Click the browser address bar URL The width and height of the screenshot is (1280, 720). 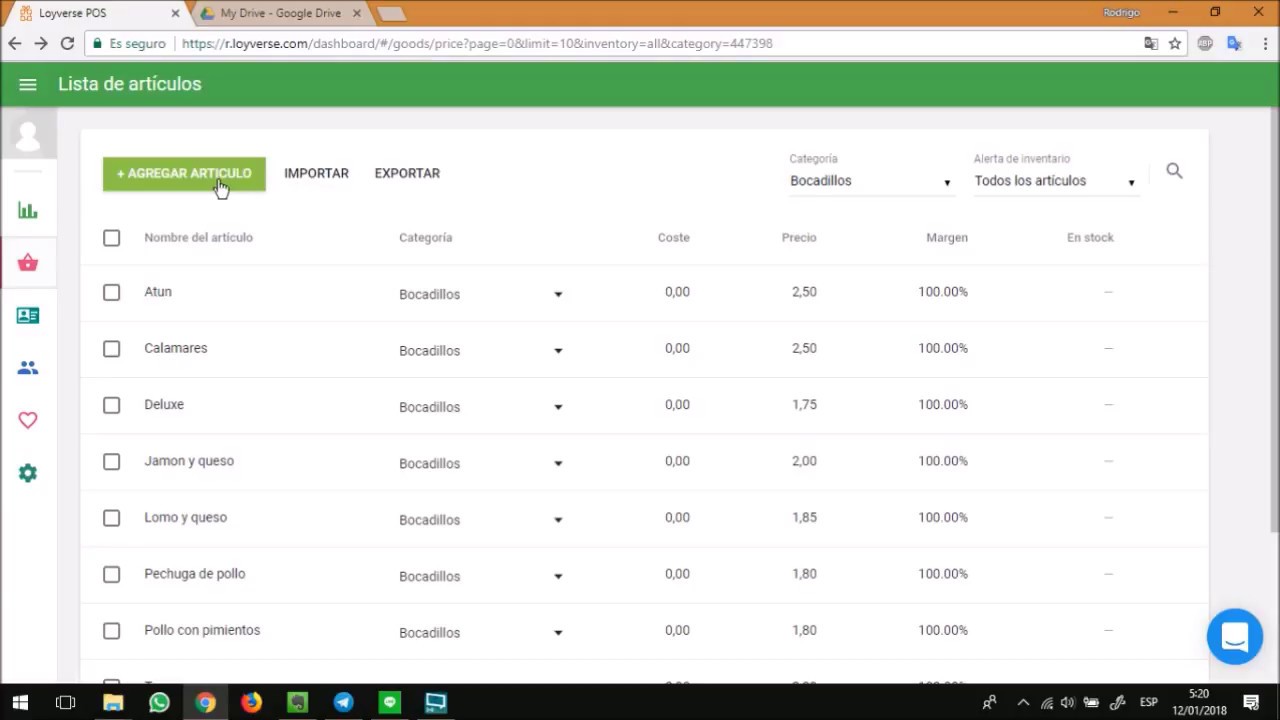click(477, 44)
